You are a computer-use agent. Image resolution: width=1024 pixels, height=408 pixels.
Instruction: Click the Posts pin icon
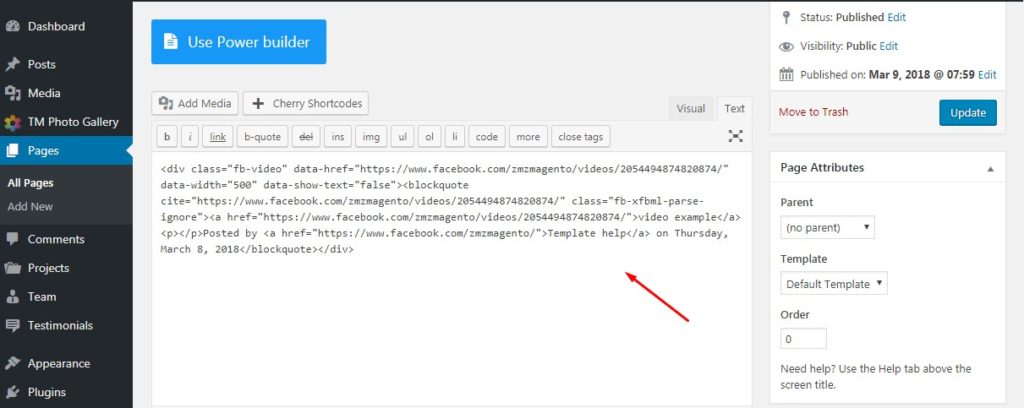click(12, 65)
